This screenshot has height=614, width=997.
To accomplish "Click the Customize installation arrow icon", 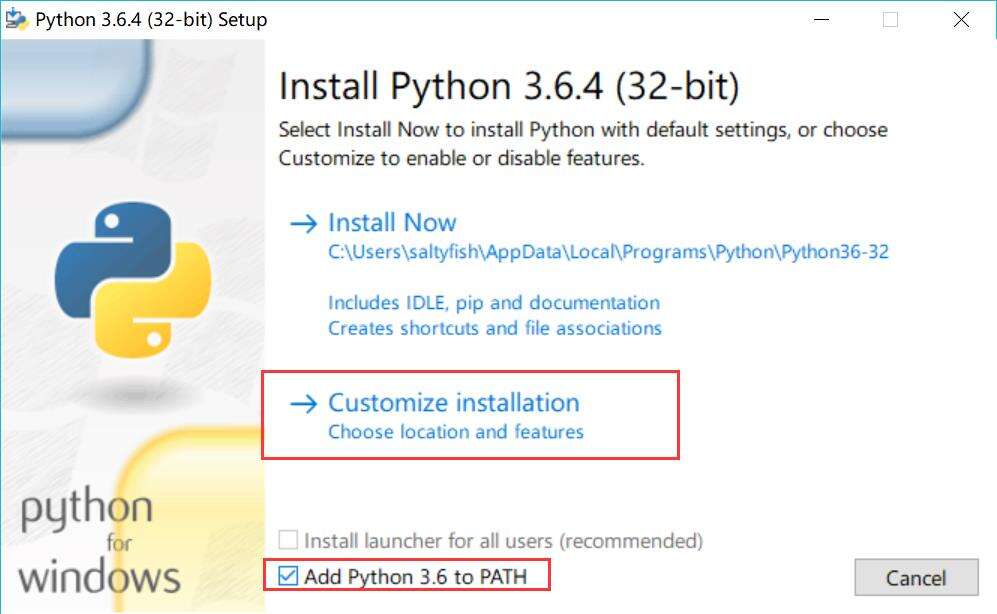I will [x=303, y=404].
